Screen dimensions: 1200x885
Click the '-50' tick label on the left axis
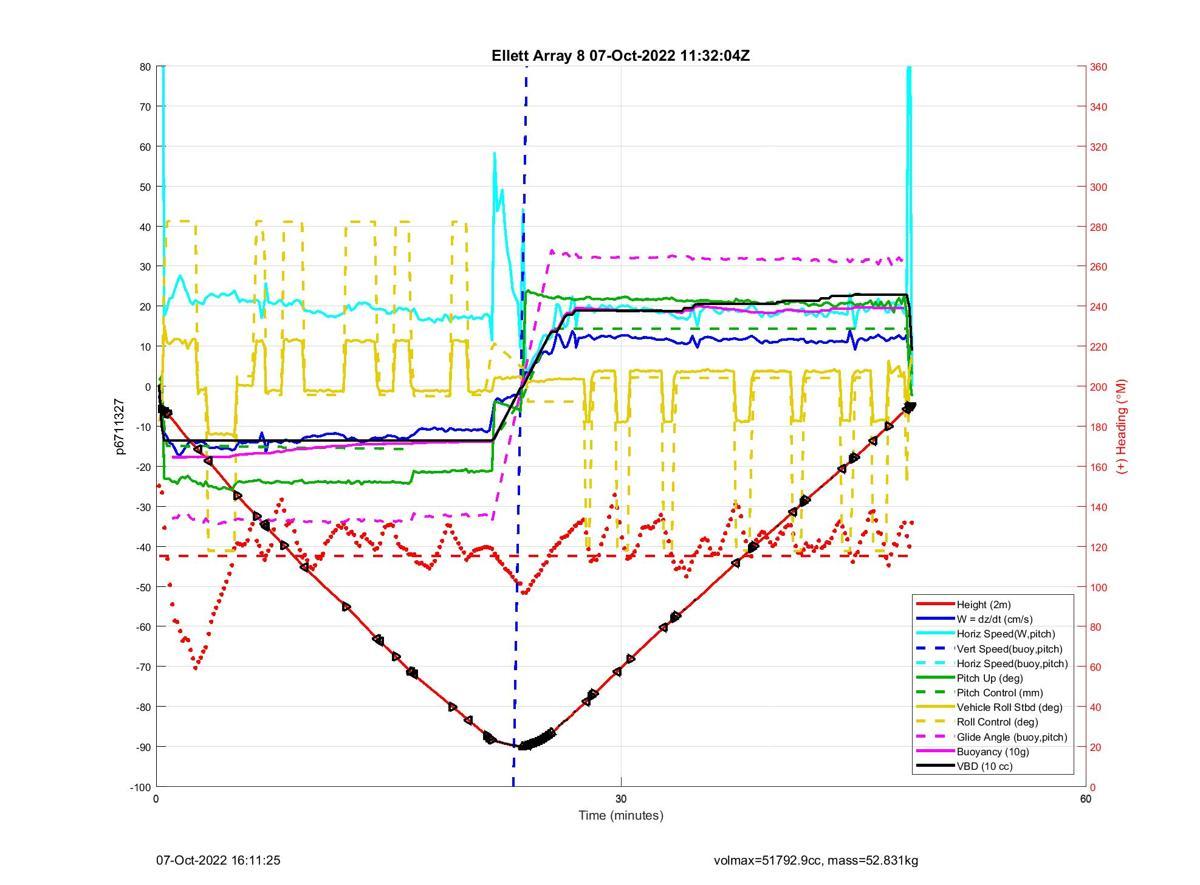click(142, 587)
